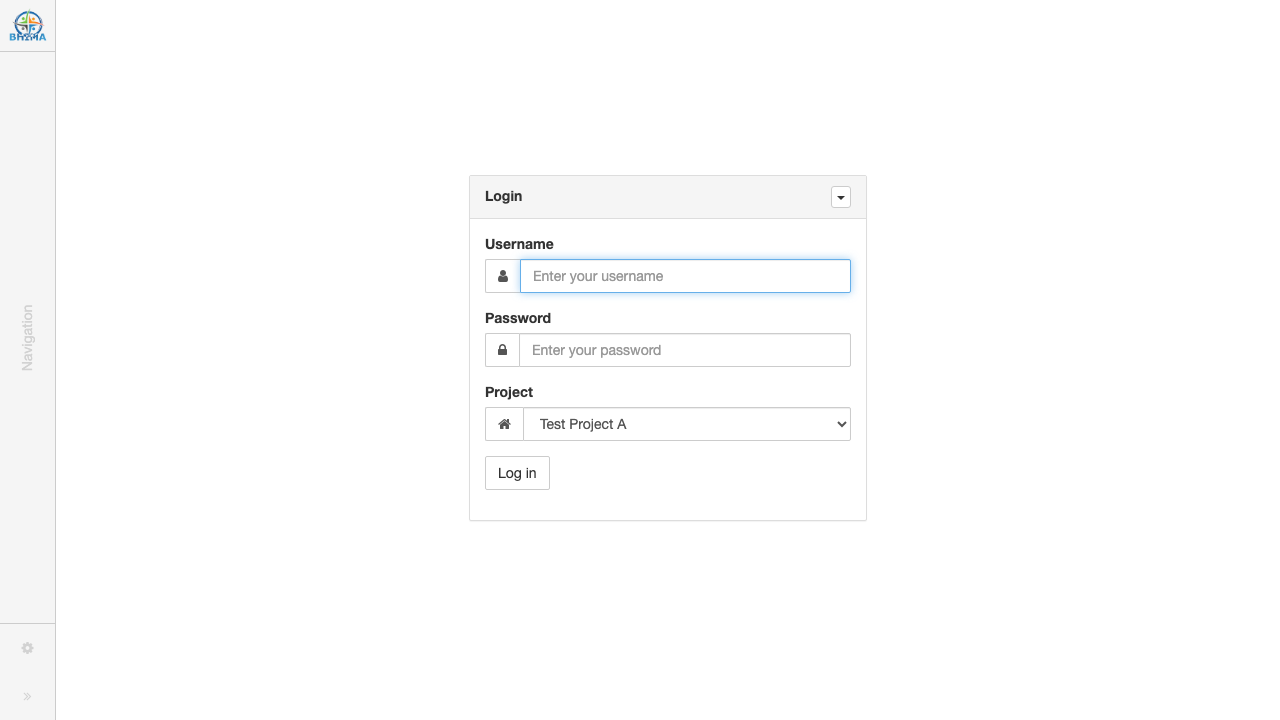Click the Username field label
Image resolution: width=1280 pixels, height=720 pixels.
pos(519,244)
